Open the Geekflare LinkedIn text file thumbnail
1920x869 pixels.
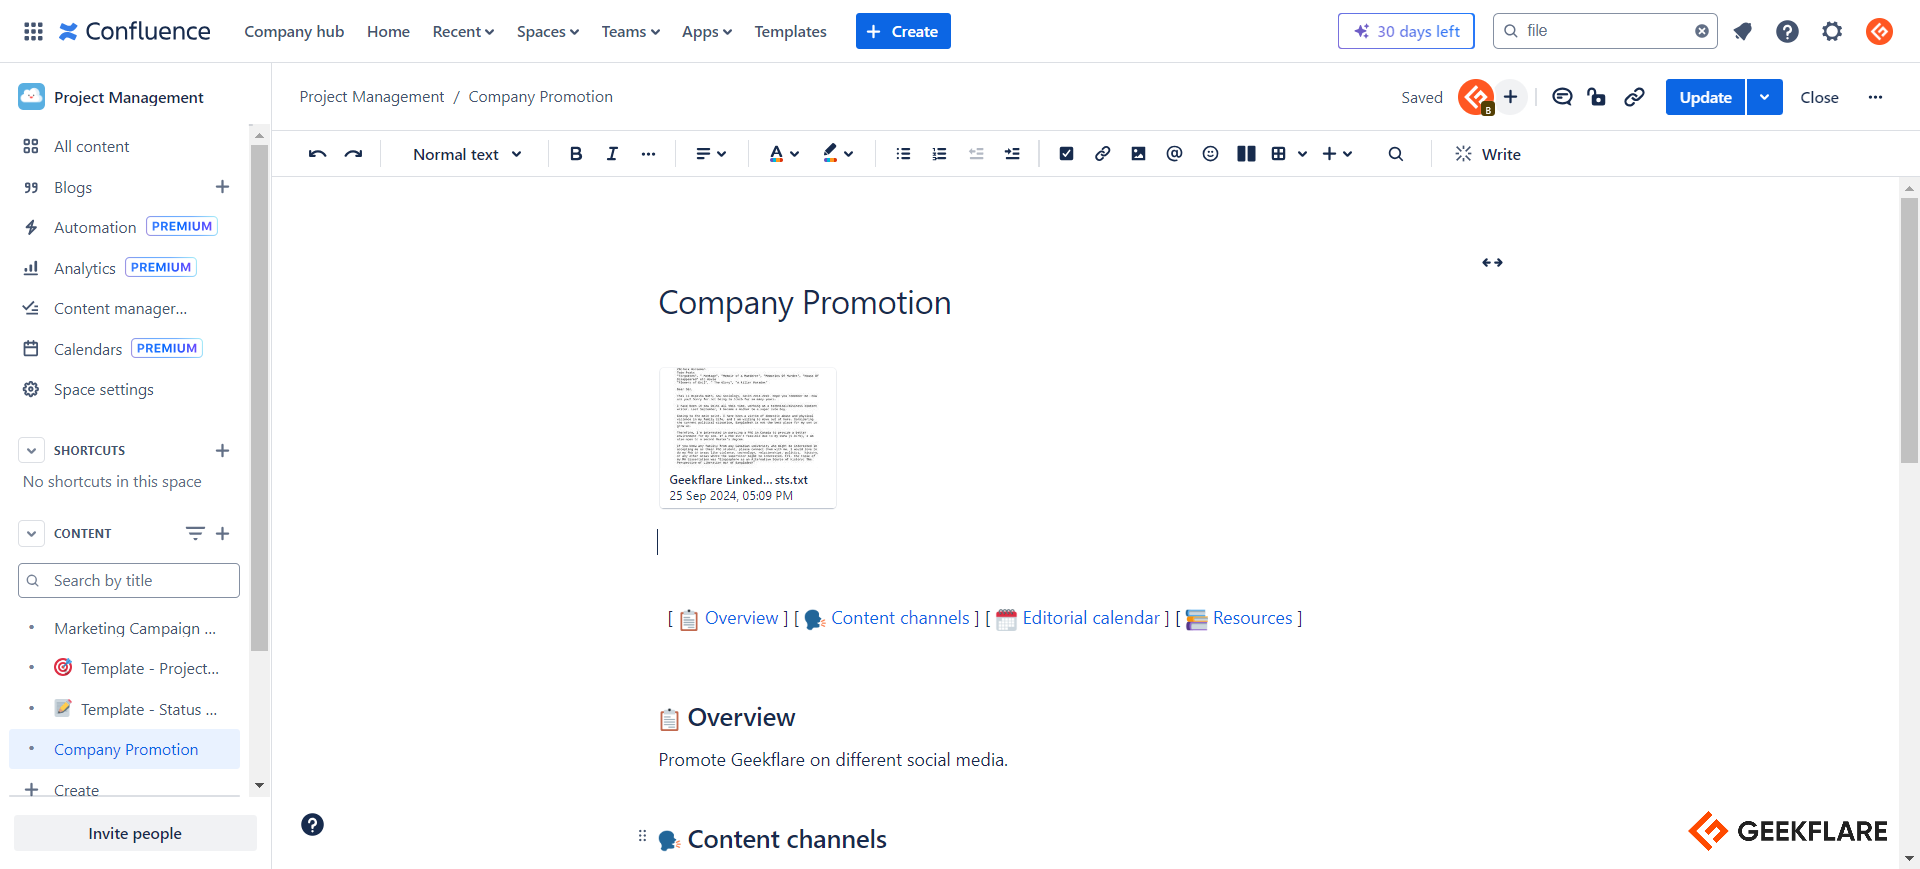pos(747,437)
